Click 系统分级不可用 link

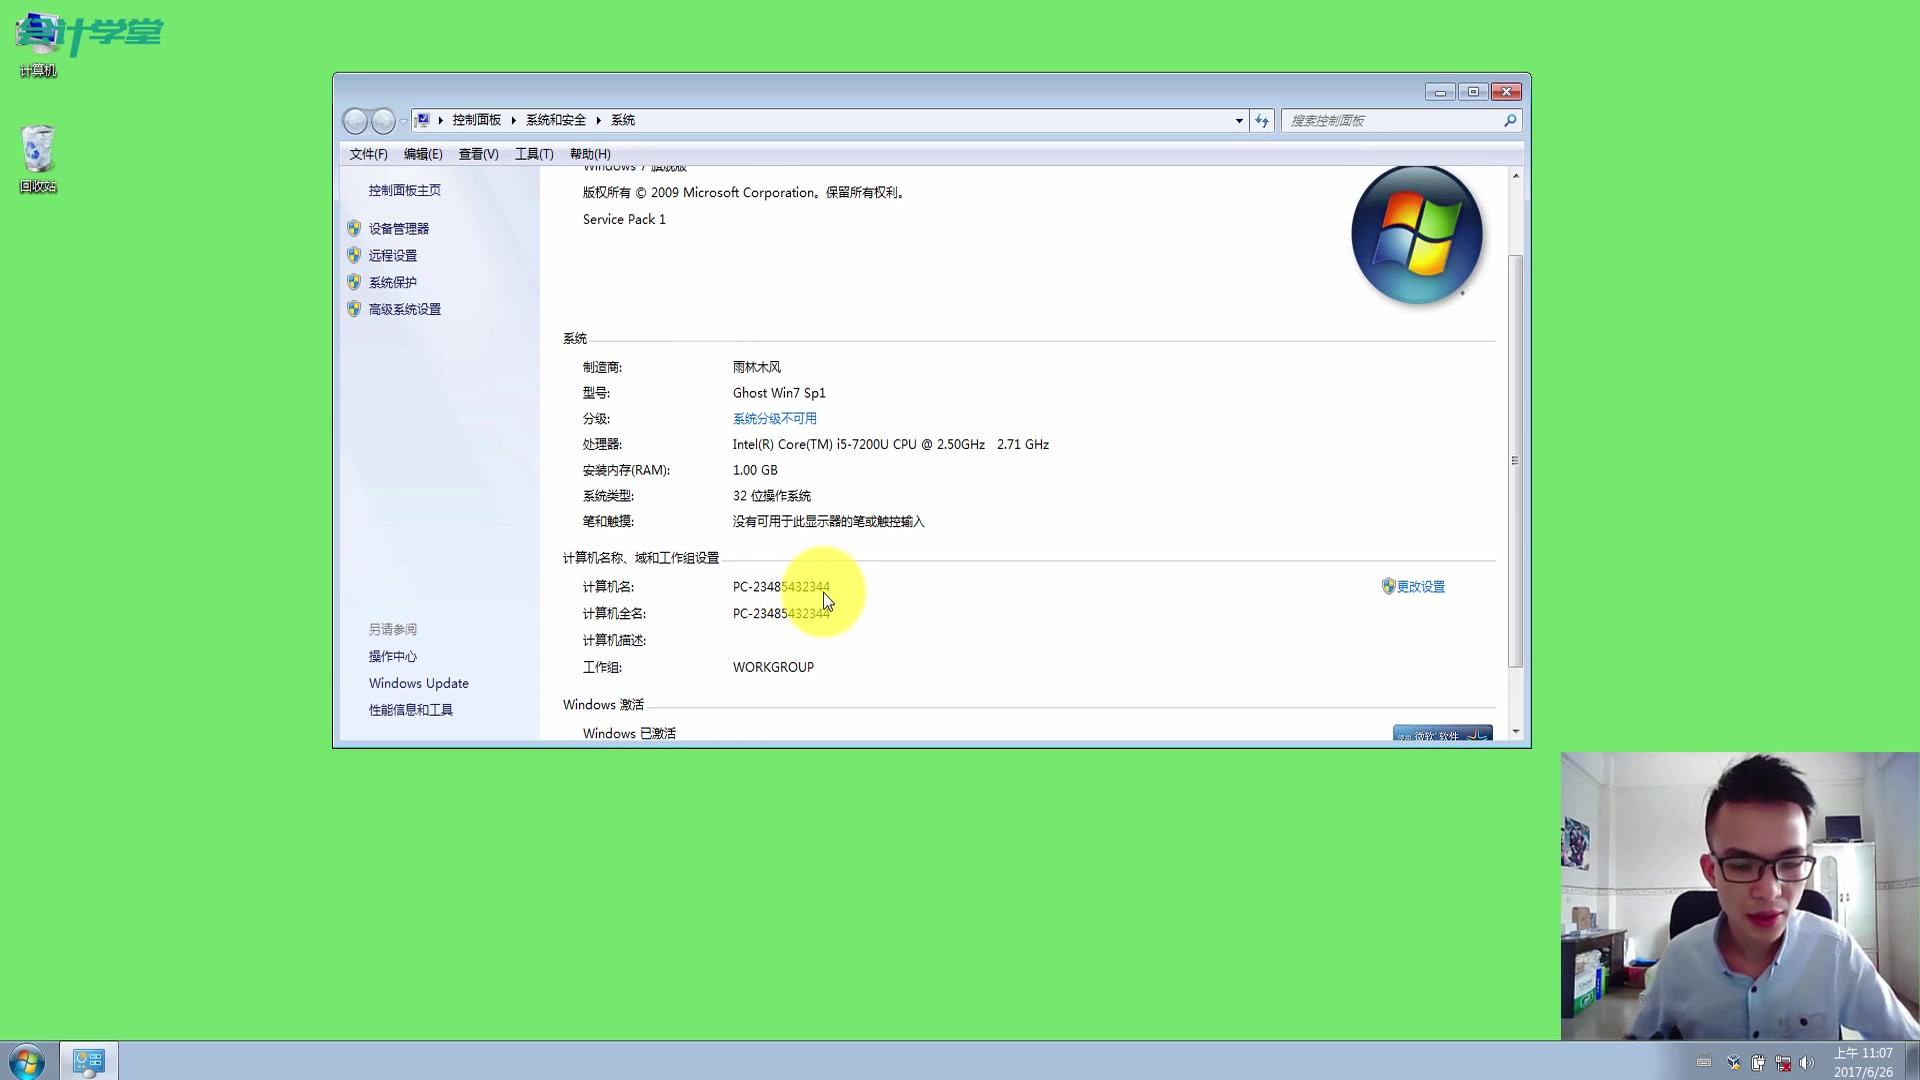774,418
